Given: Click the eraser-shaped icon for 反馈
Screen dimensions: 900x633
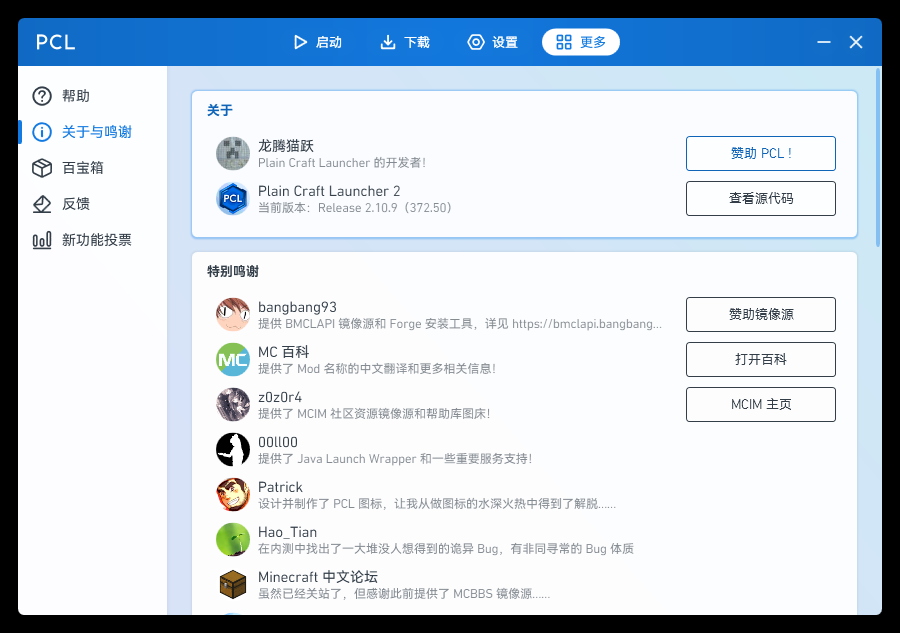Looking at the screenshot, I should point(42,204).
